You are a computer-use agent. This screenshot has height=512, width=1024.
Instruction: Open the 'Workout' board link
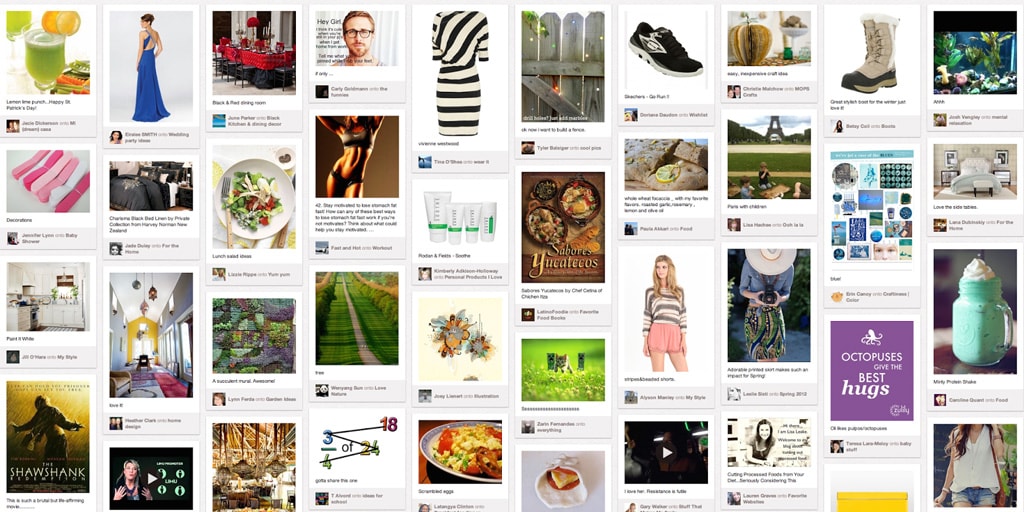tap(383, 248)
